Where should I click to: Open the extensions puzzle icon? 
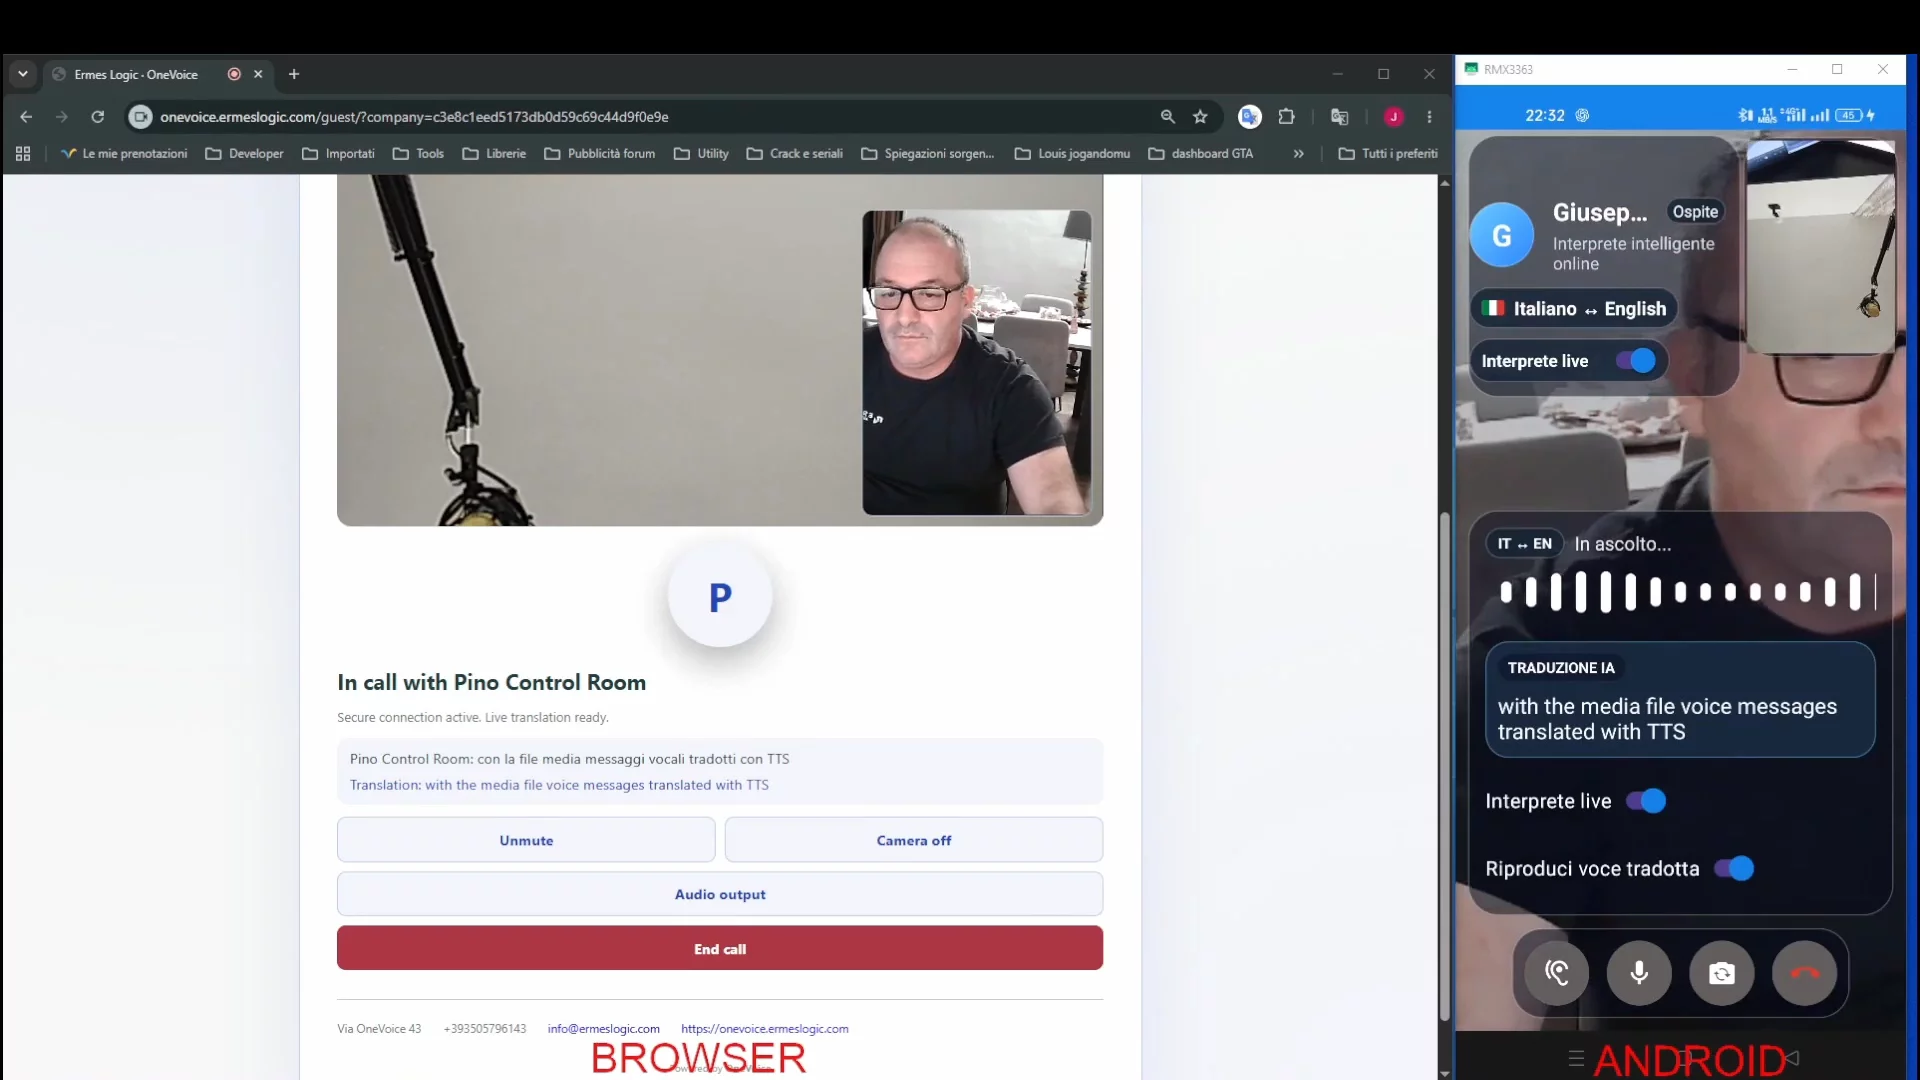(1287, 117)
